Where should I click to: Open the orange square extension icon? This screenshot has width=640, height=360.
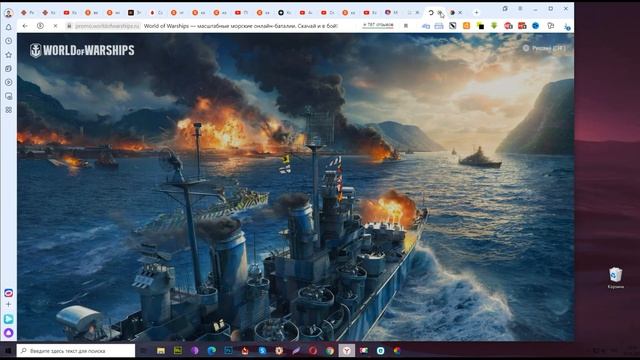[x=466, y=26]
